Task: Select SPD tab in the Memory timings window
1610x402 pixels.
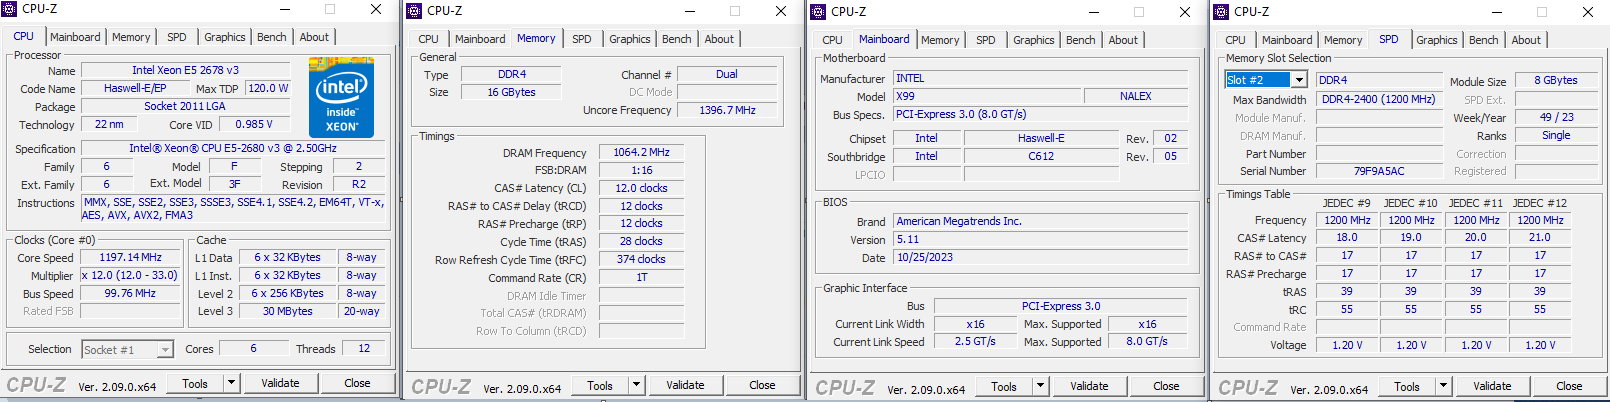Action: [582, 39]
